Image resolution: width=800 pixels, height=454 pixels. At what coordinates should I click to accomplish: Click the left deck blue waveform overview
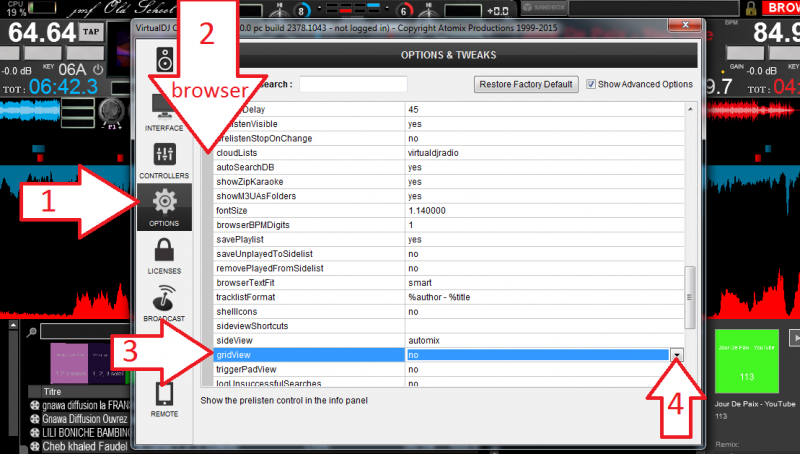30,110
